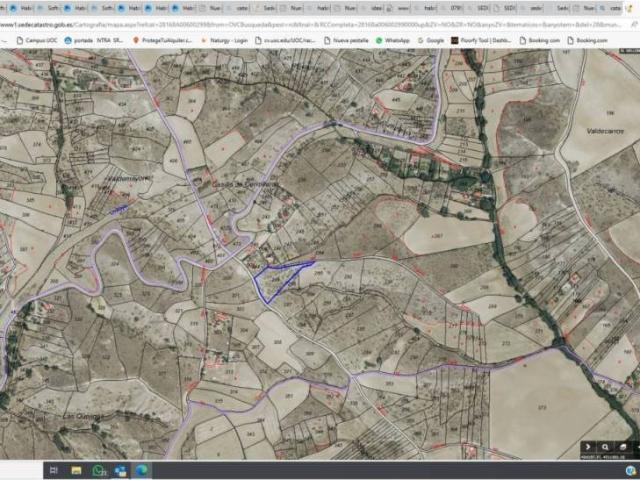640x480 pixels.
Task: Open the Task View taskbar button
Action: (x=52, y=470)
